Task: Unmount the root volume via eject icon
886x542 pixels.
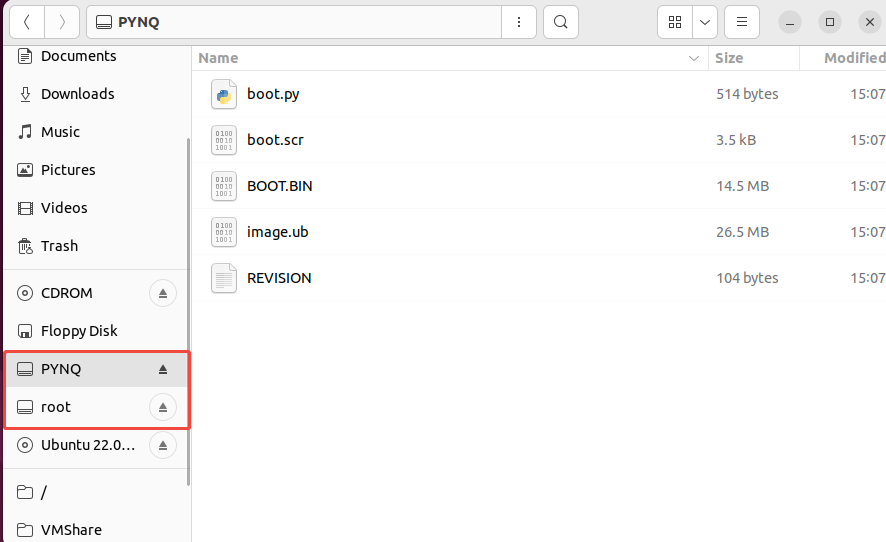Action: pos(163,407)
